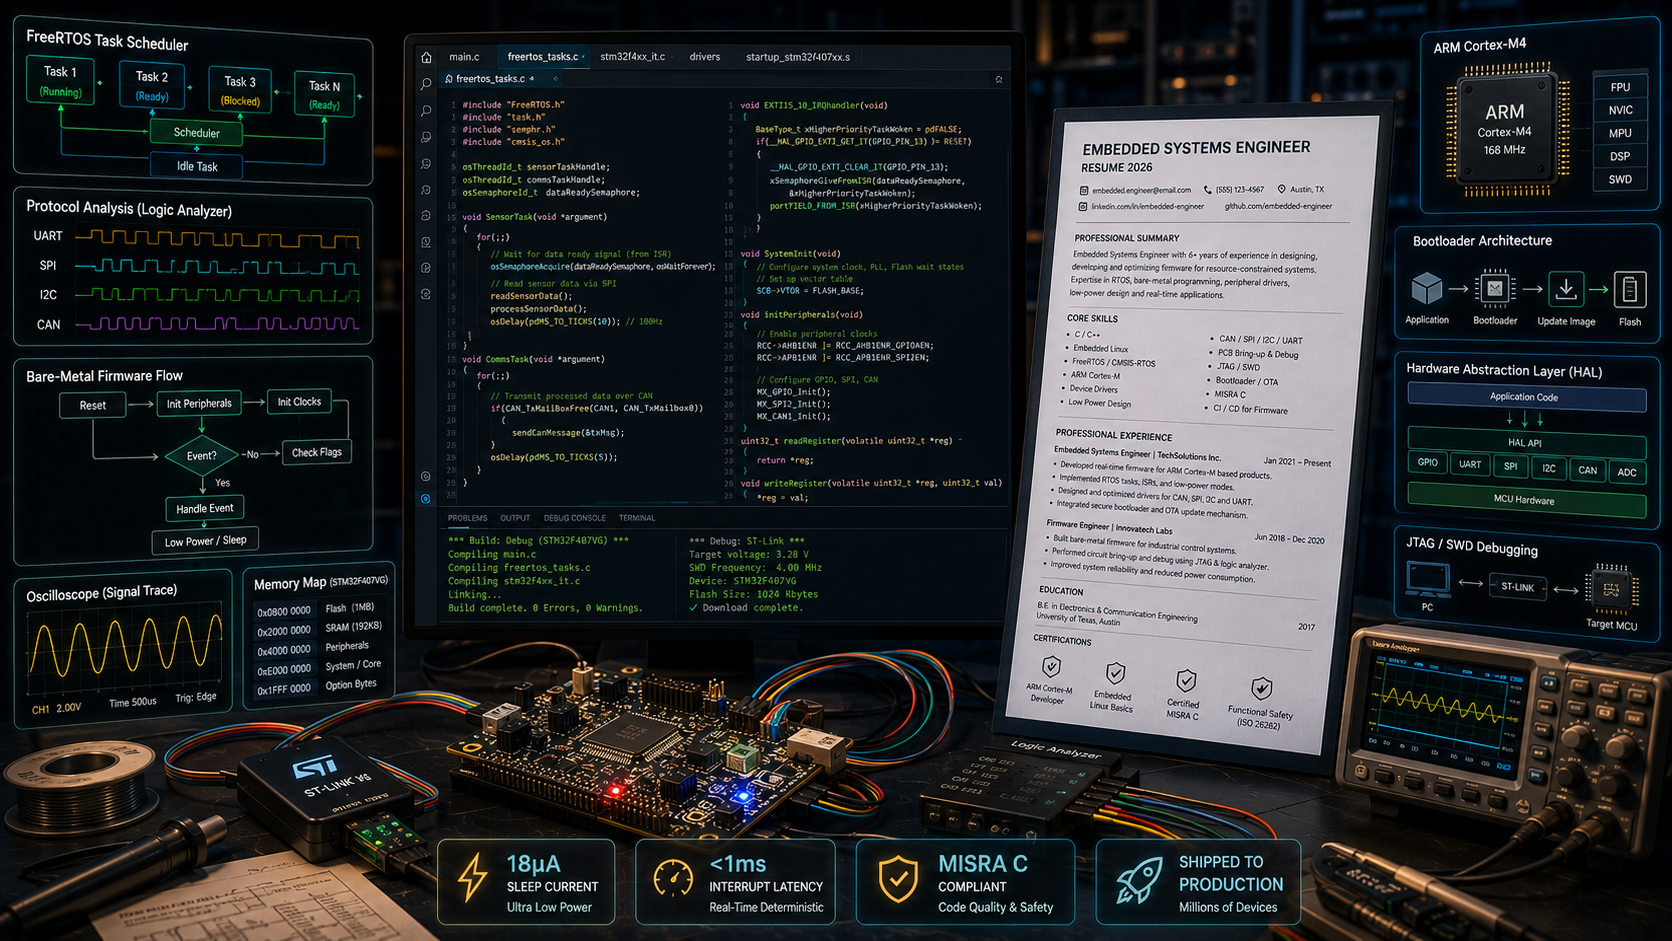
Task: Switch to the stm32f4xx_it.c tab
Action: [632, 57]
